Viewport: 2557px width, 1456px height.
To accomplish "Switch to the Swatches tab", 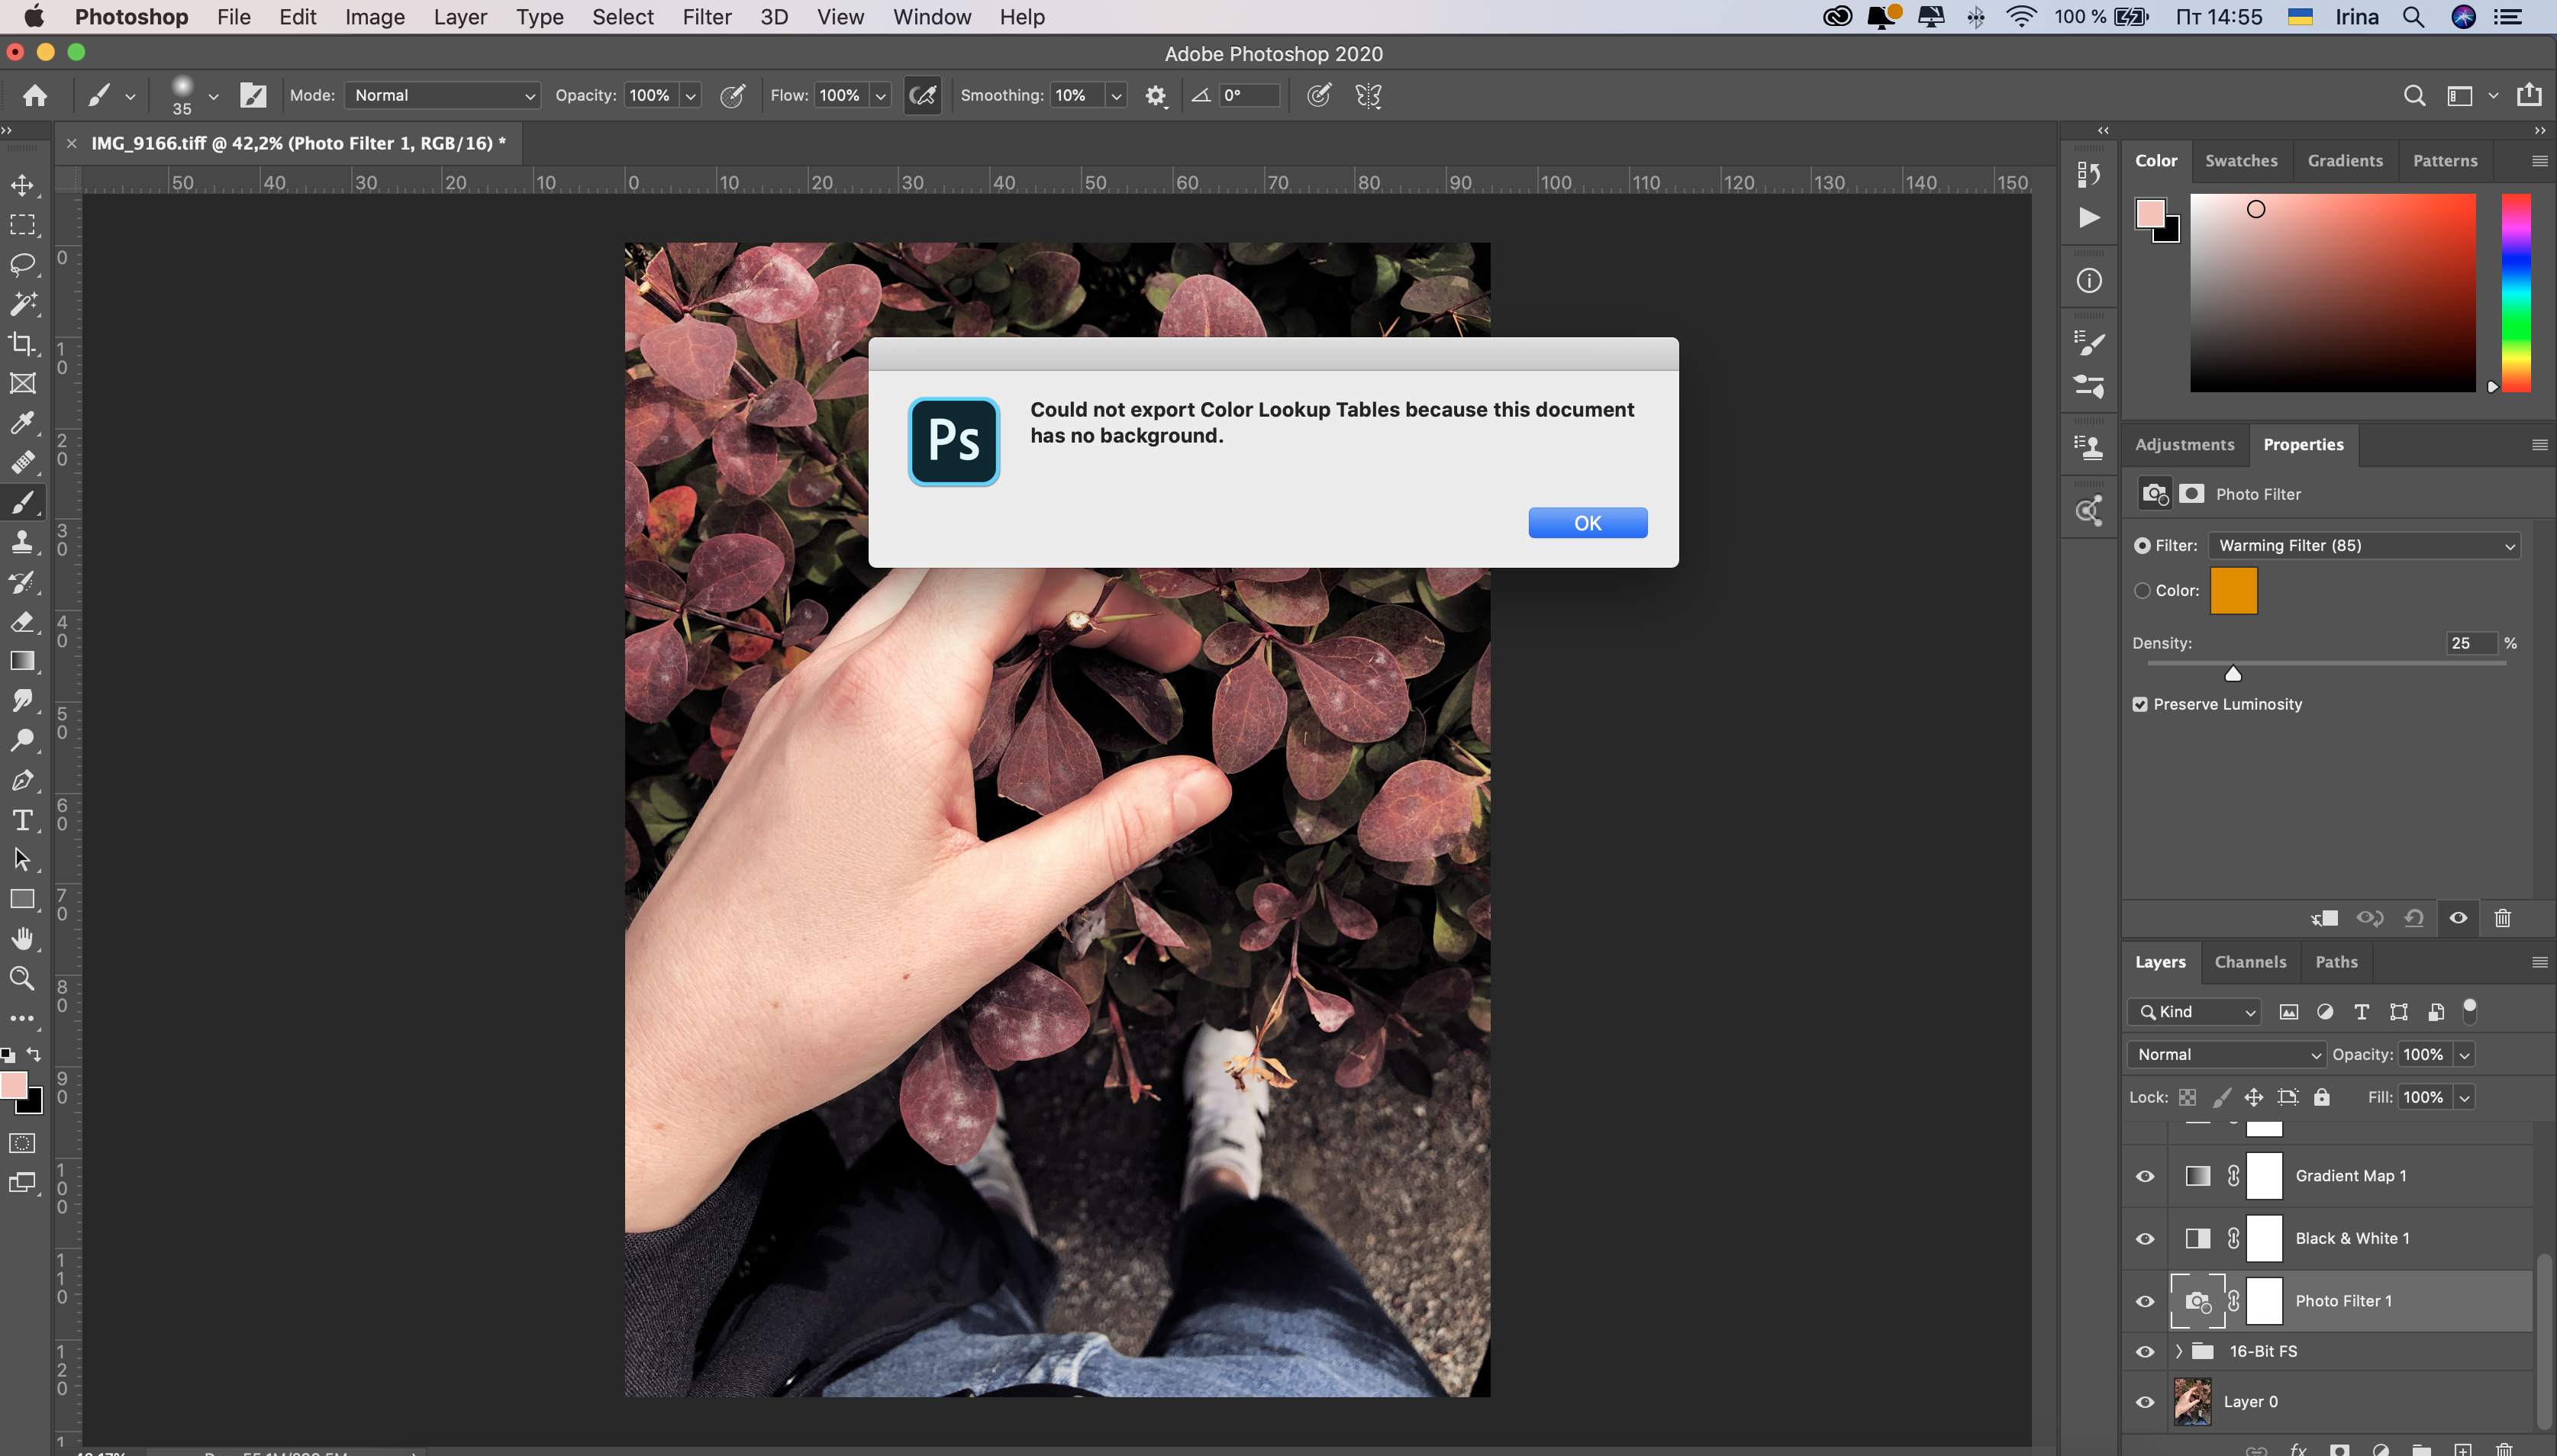I will pos(2241,160).
